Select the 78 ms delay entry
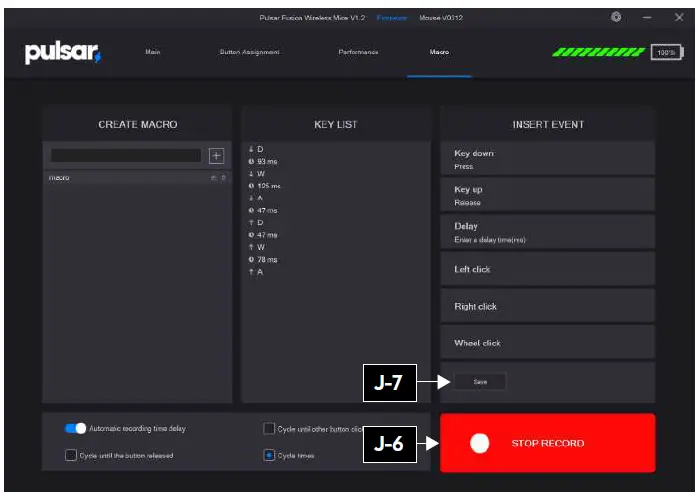This screenshot has width=699, height=494. click(263, 259)
